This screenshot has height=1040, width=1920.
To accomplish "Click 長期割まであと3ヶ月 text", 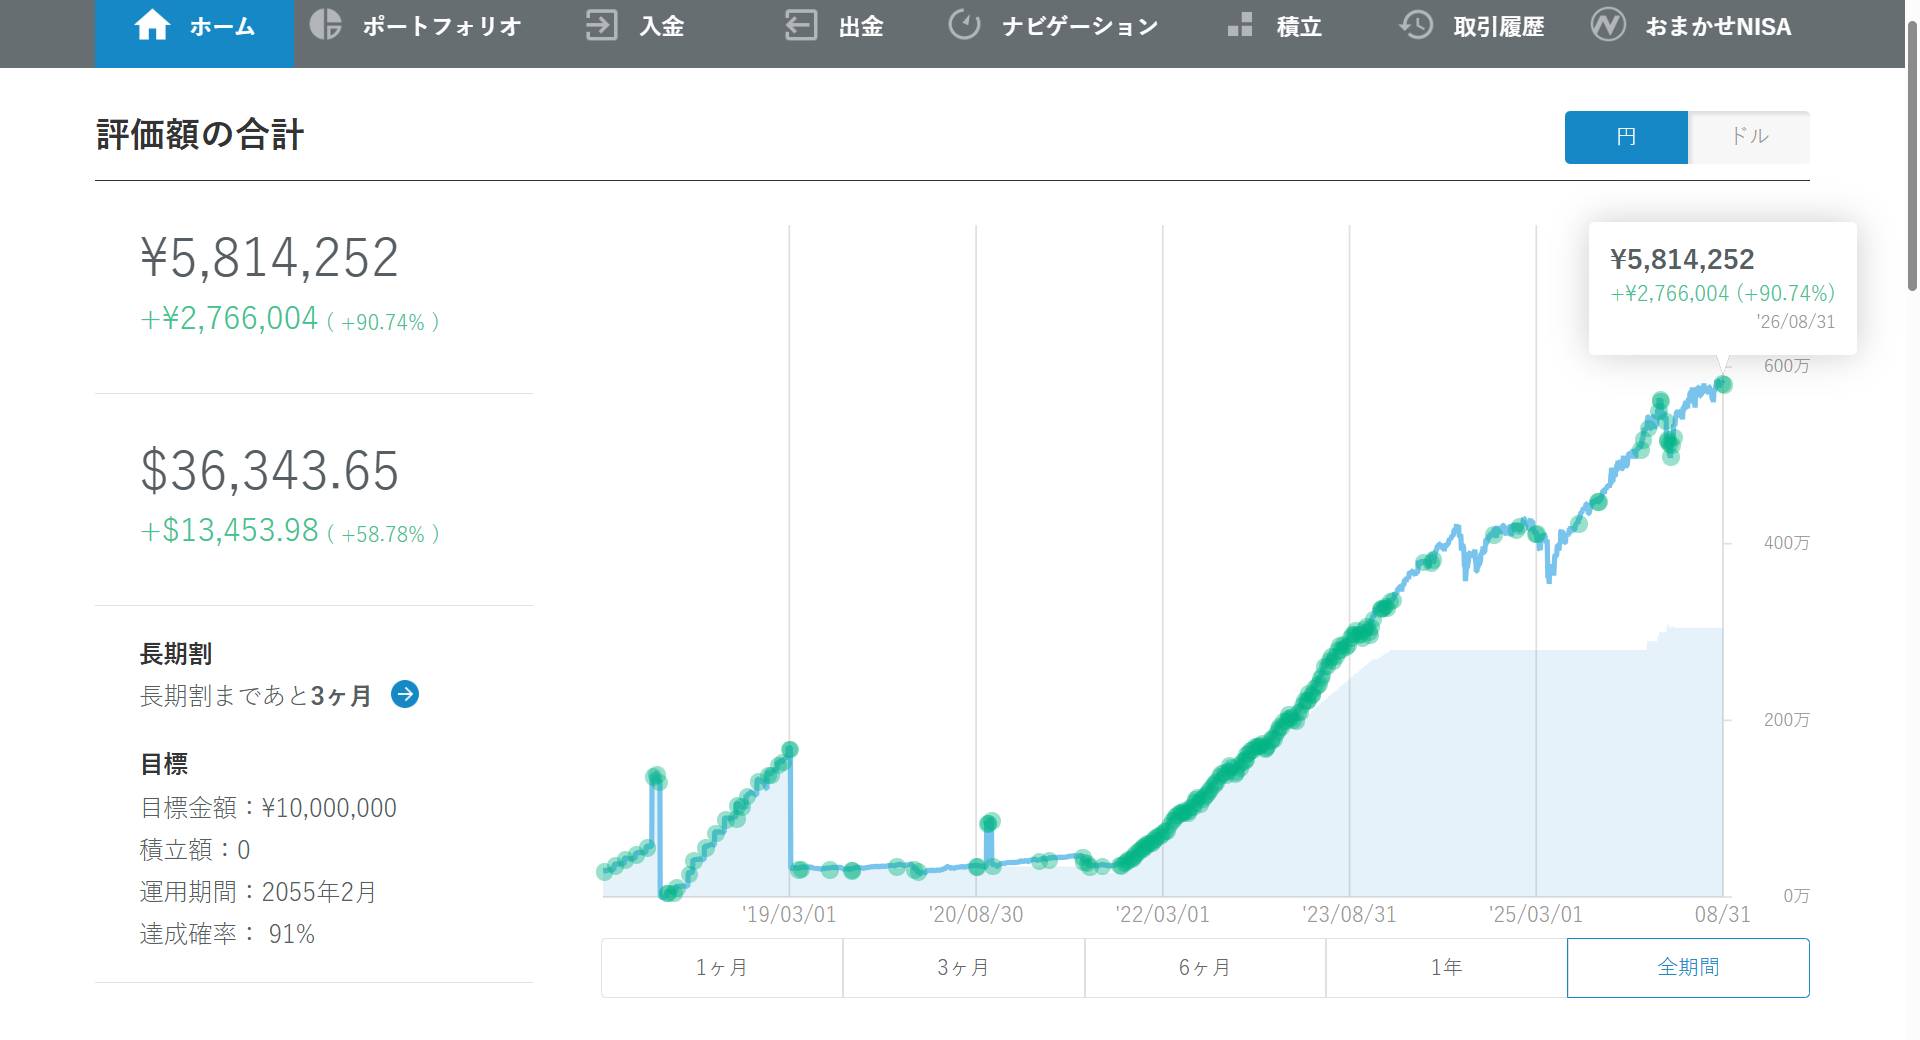I will [x=255, y=695].
